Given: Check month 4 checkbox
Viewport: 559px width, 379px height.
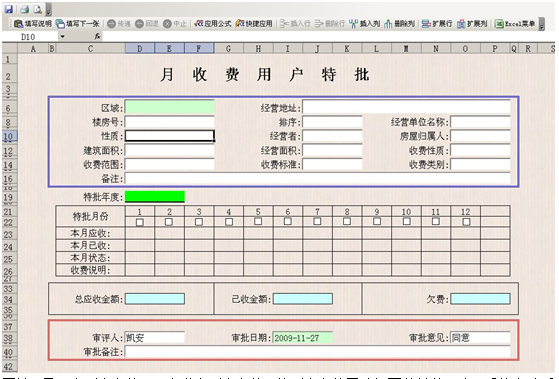Looking at the screenshot, I should click(x=229, y=222).
